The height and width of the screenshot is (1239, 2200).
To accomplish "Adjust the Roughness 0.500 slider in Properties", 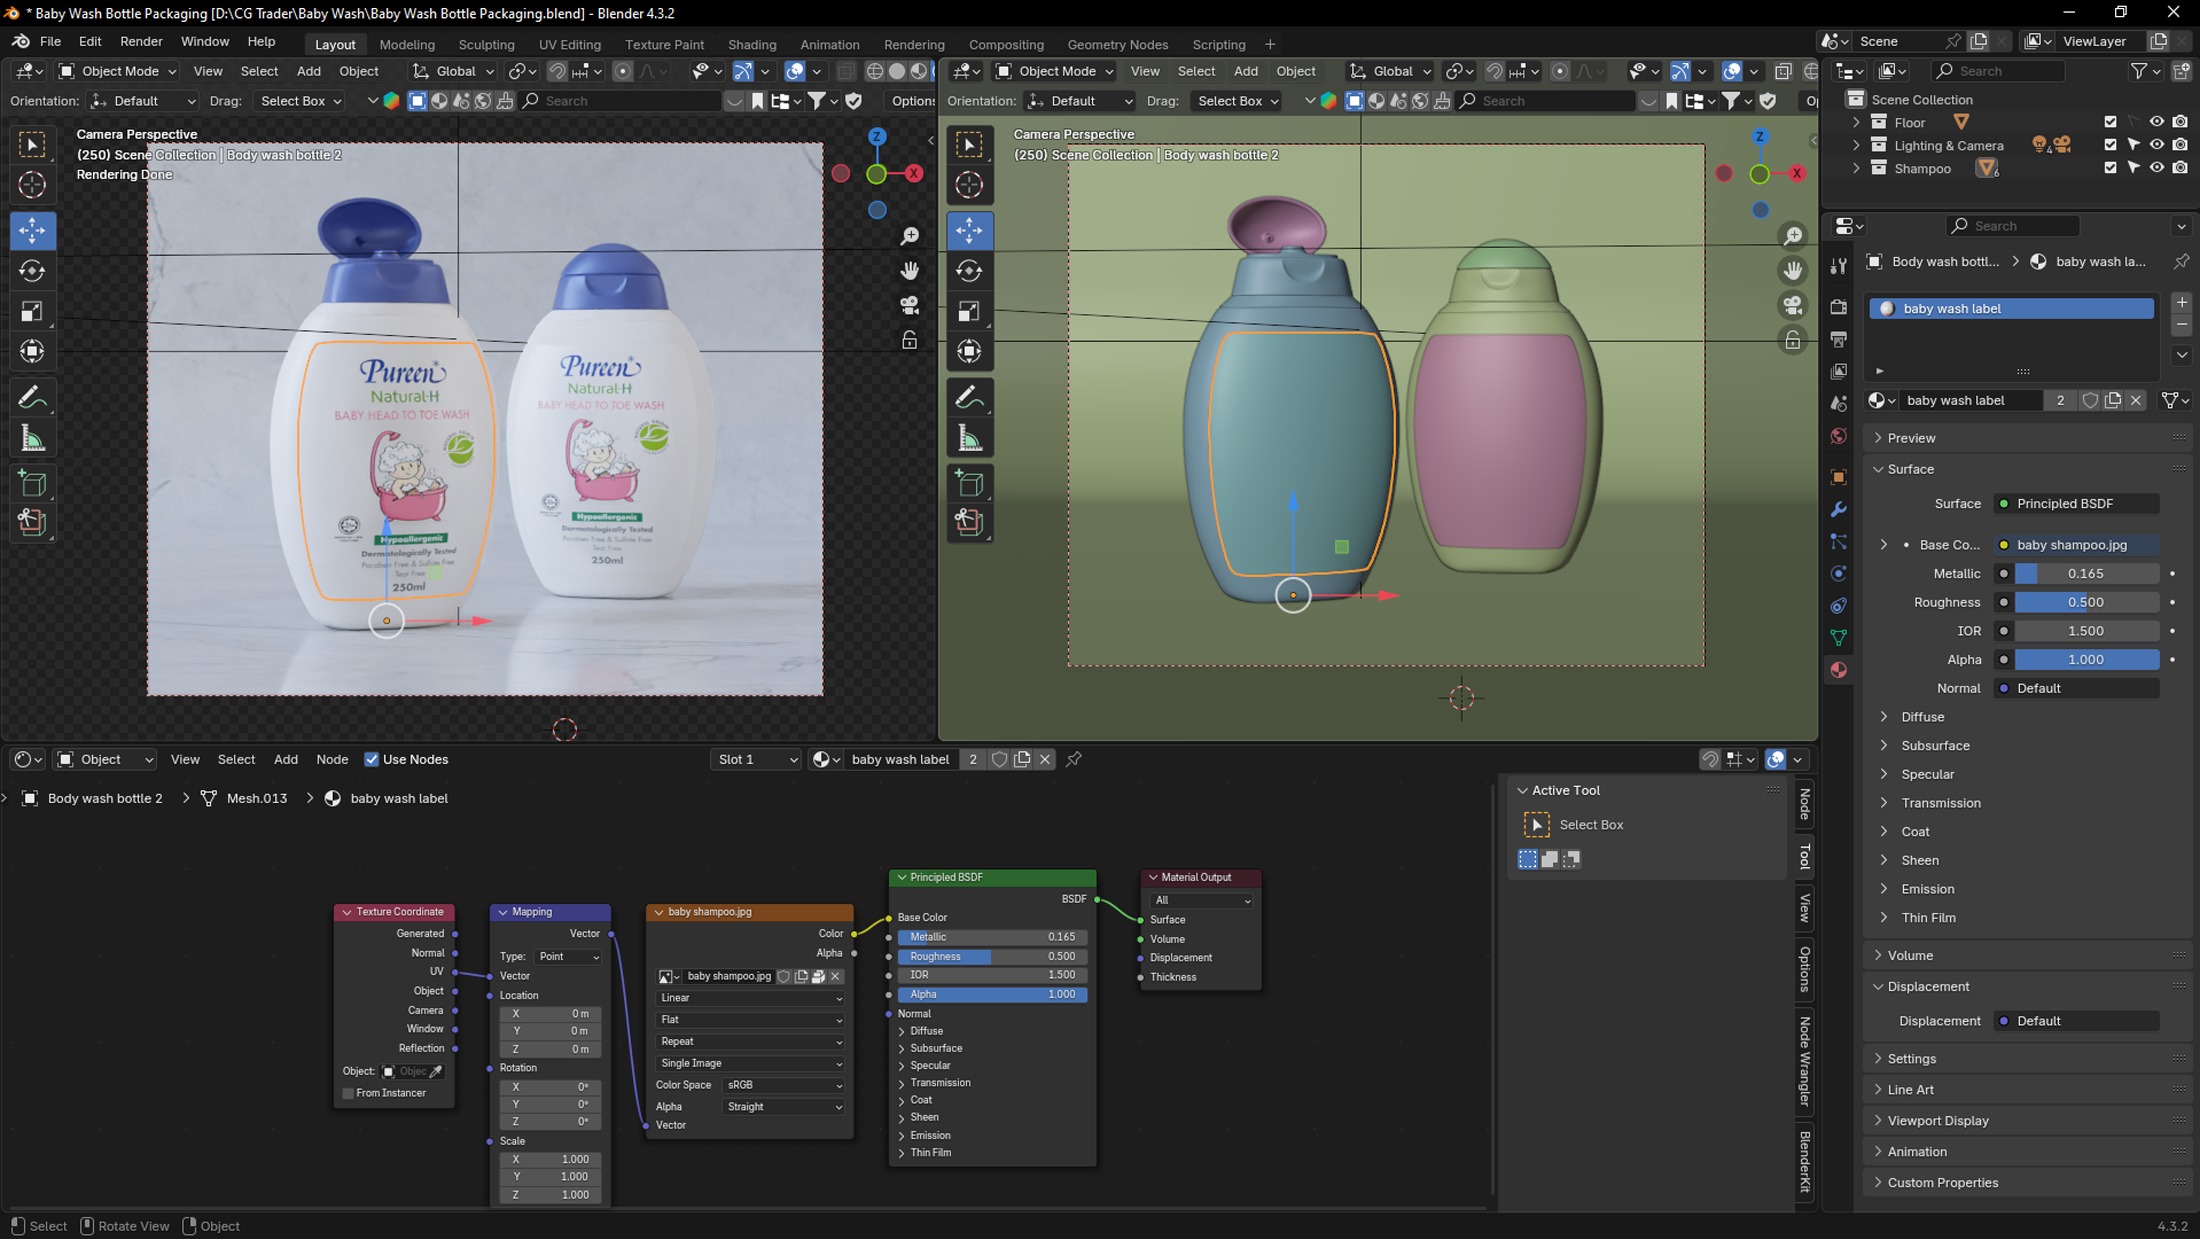I will [x=2086, y=602].
